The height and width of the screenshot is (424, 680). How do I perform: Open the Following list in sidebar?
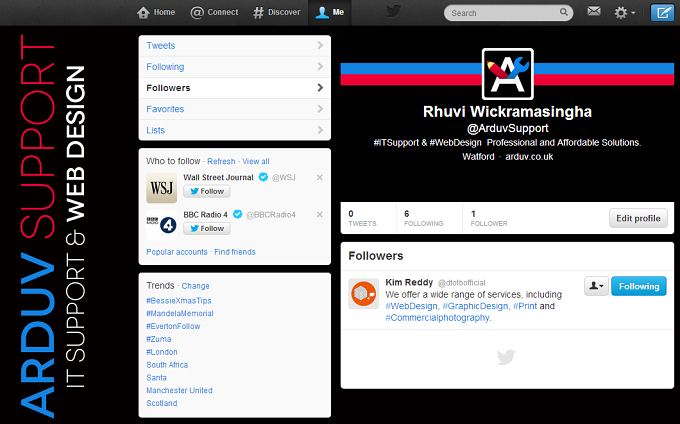[235, 67]
